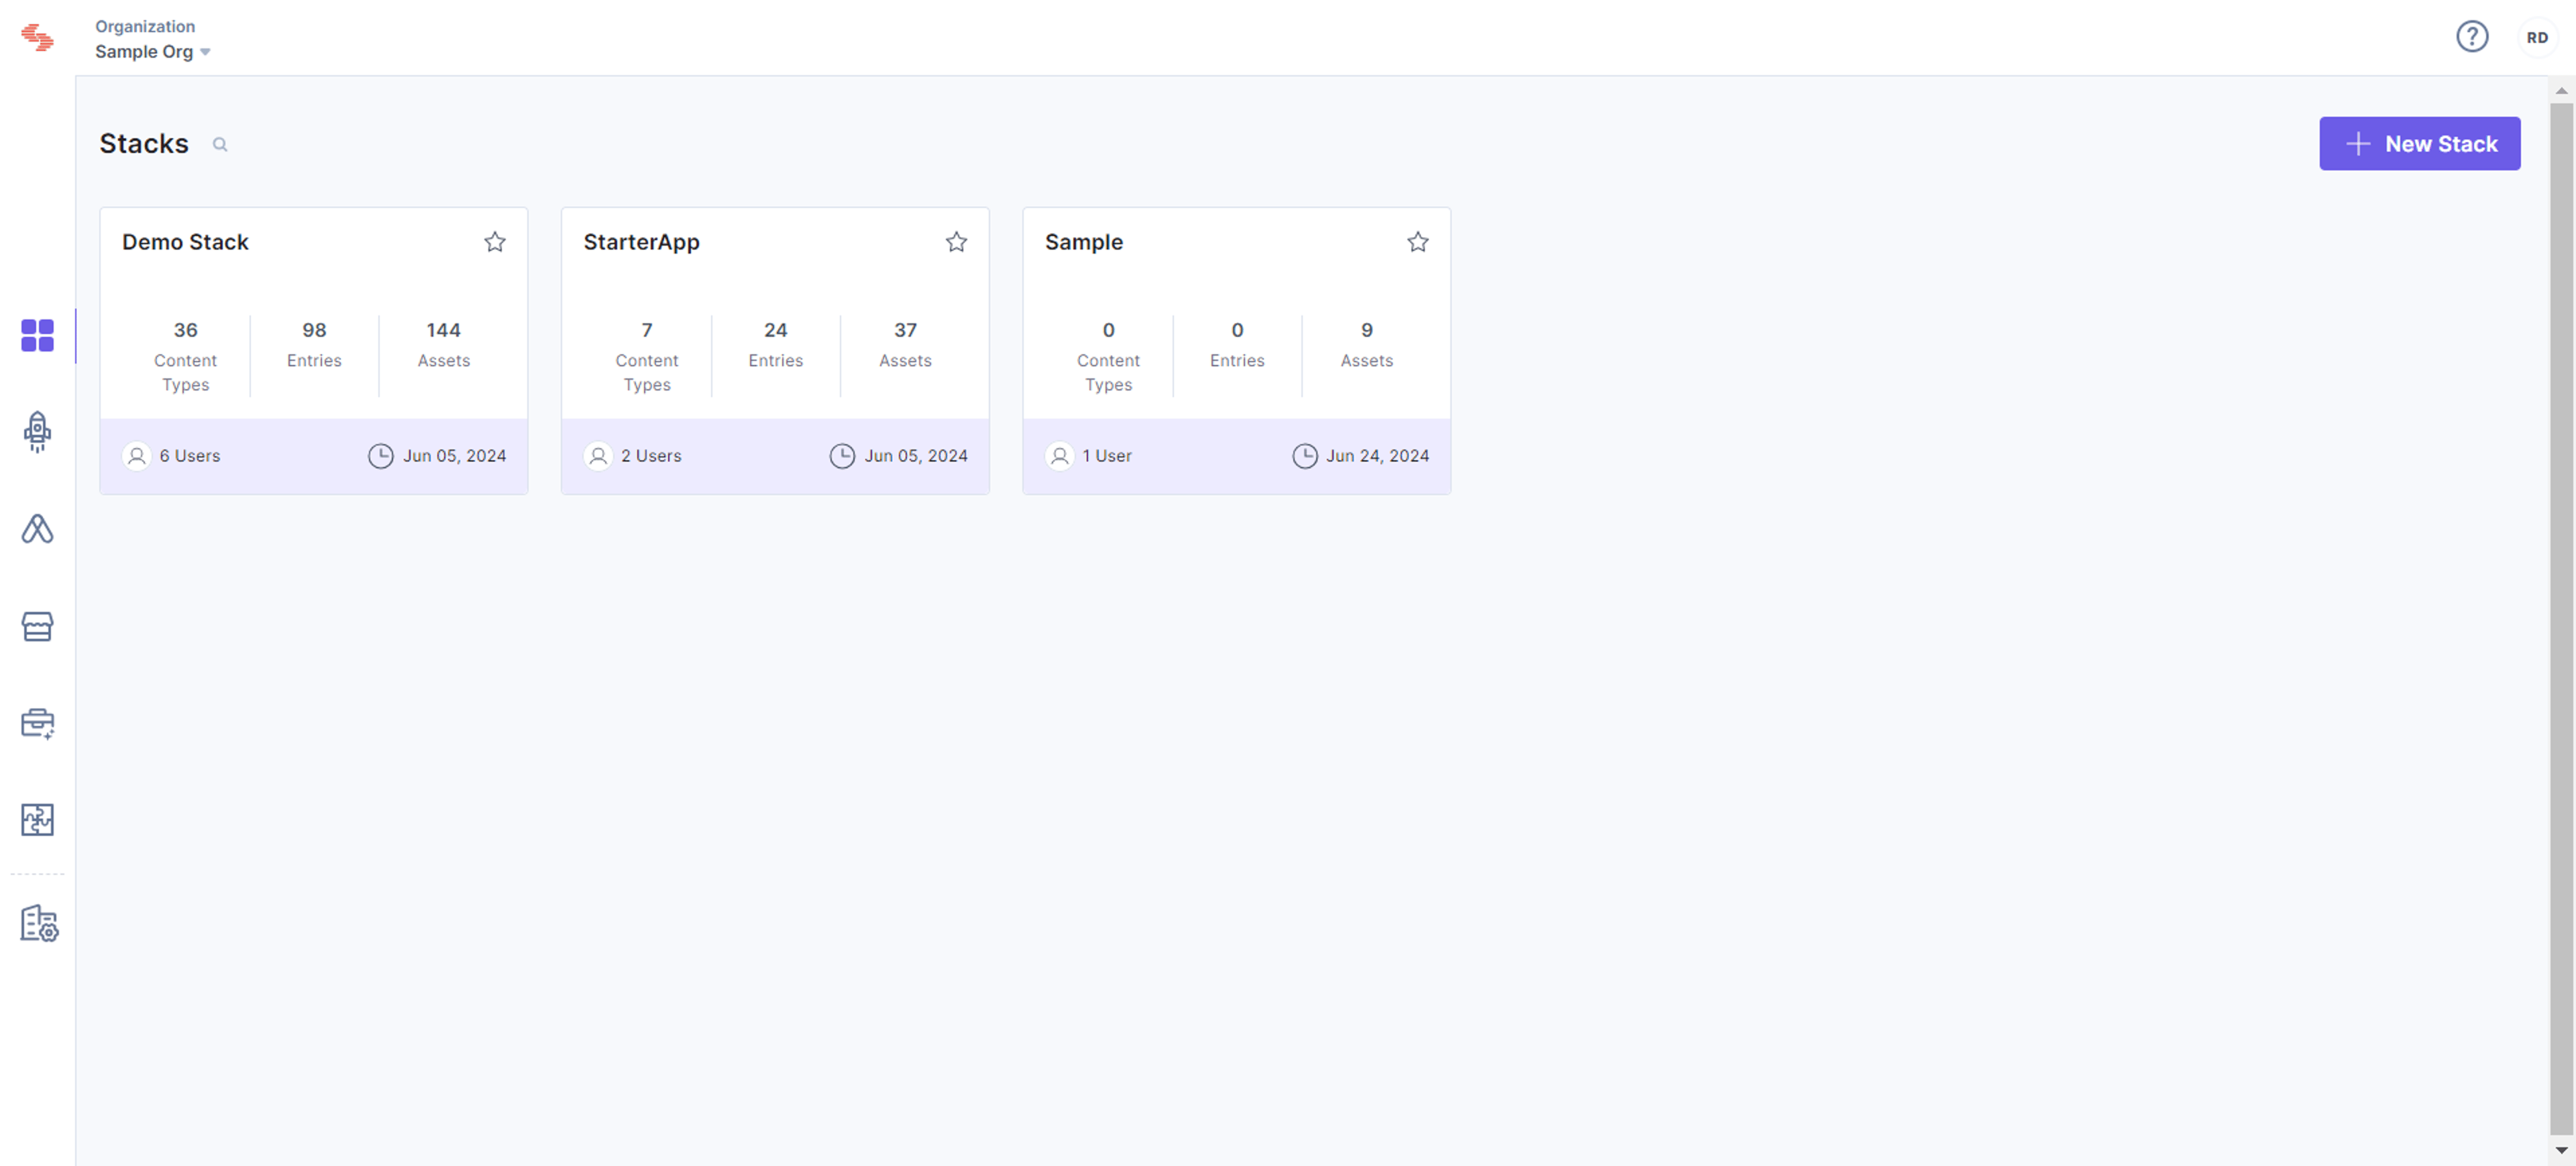Click 0 Content Types in Sample stack

1108,356
